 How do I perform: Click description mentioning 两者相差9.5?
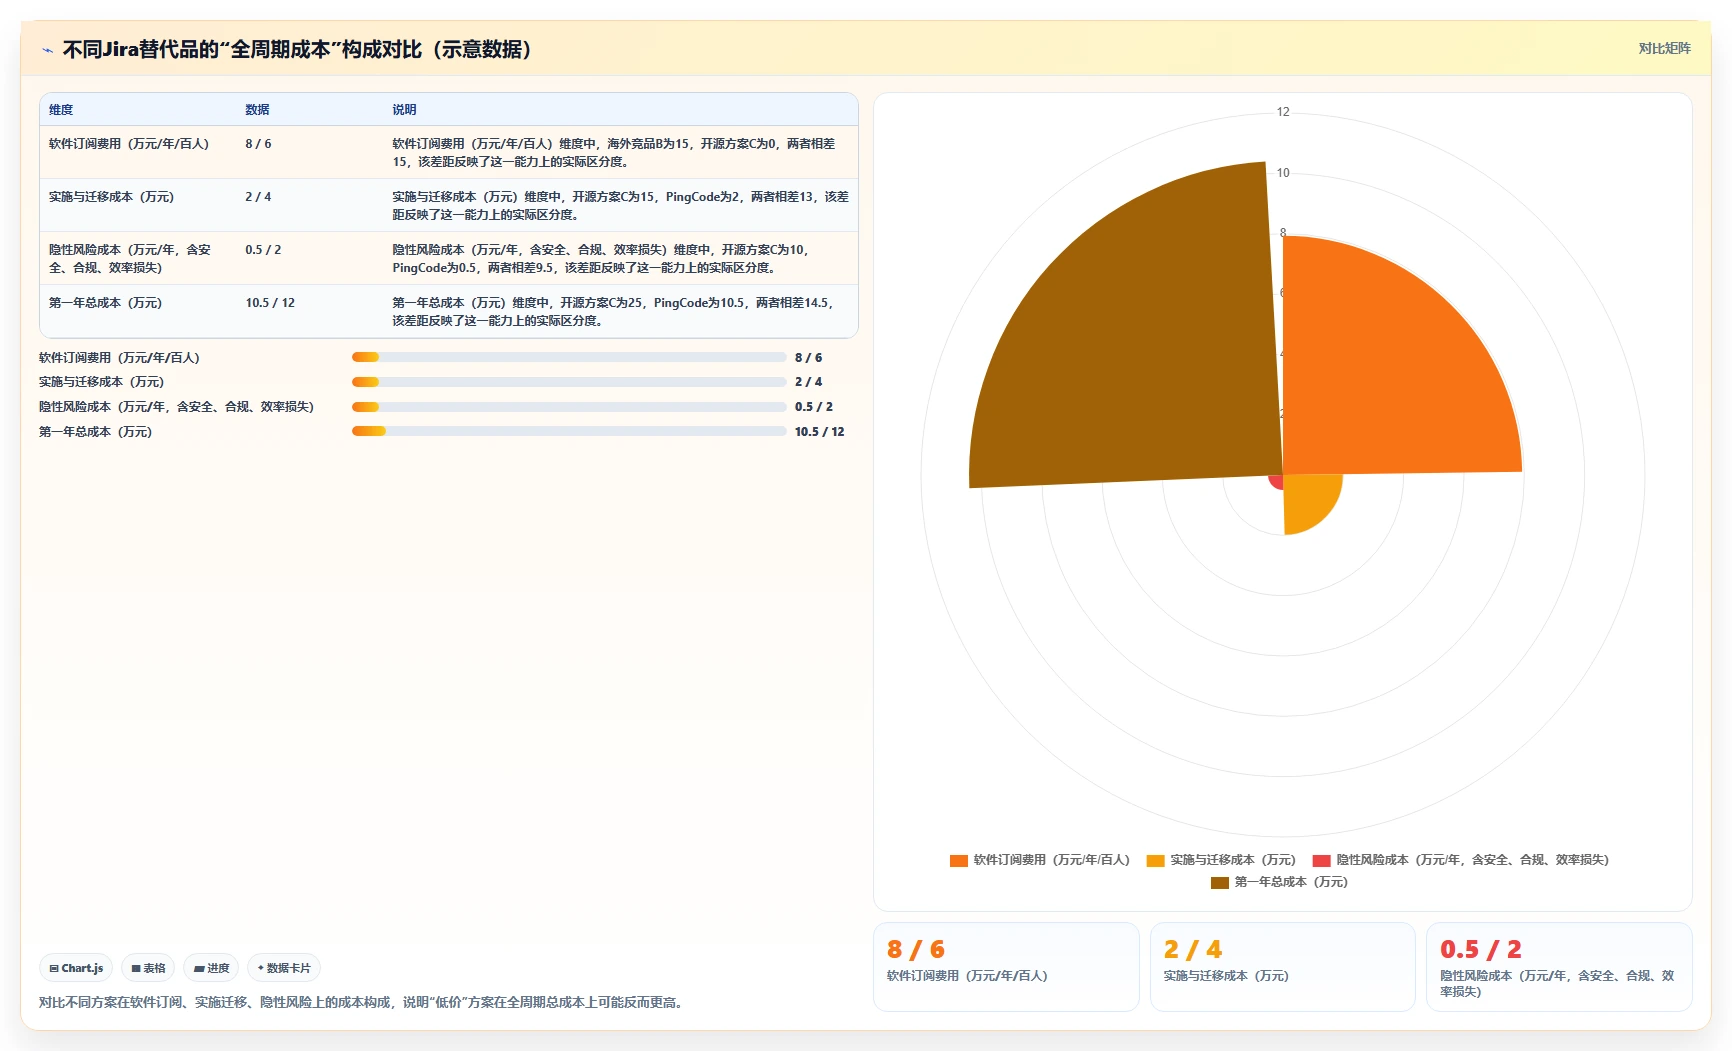coord(601,259)
